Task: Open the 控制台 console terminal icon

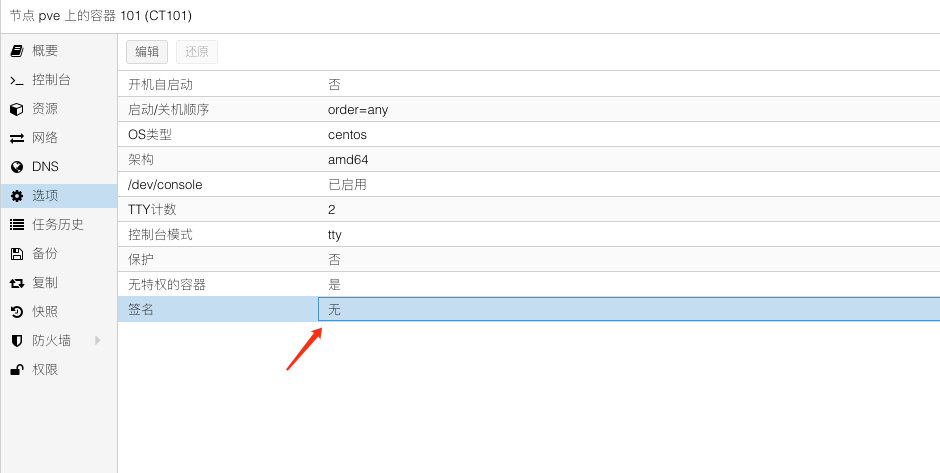Action: coord(16,80)
